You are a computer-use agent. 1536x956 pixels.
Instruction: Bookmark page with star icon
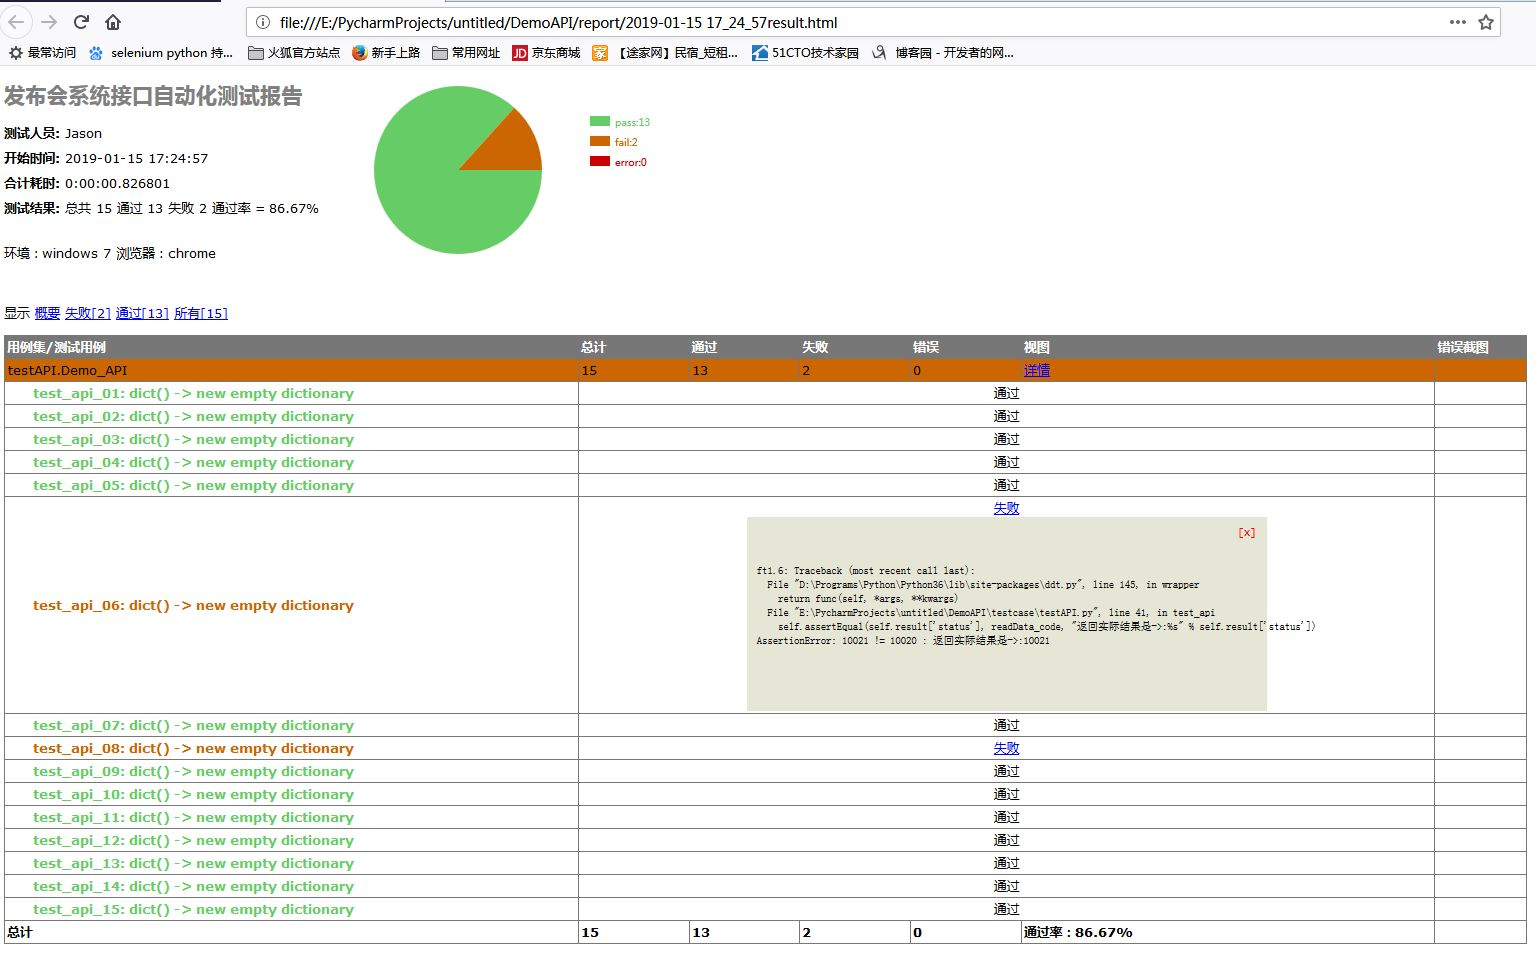coord(1486,22)
